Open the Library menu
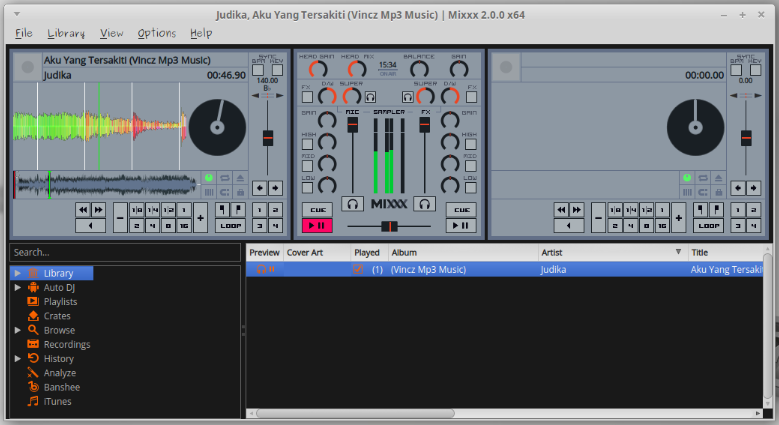Image resolution: width=779 pixels, height=425 pixels. [x=66, y=33]
